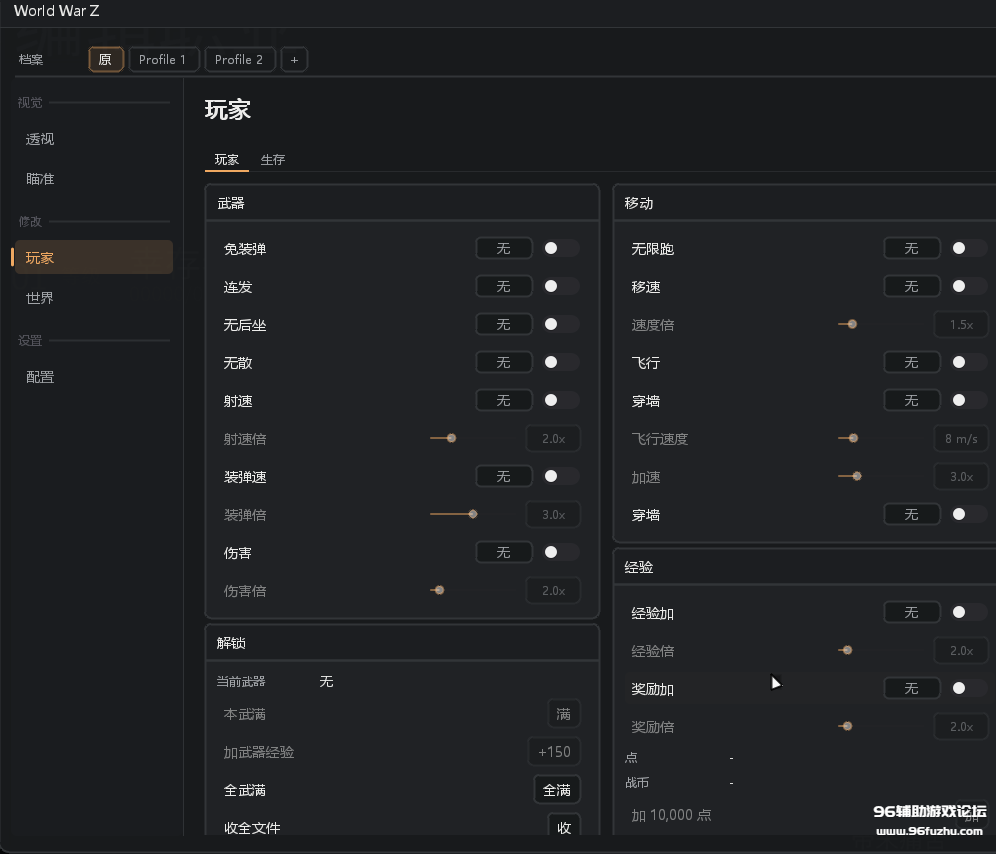Screen dimensions: 996x854
Task: Open the 玩家 sub-tab
Action: [227, 159]
